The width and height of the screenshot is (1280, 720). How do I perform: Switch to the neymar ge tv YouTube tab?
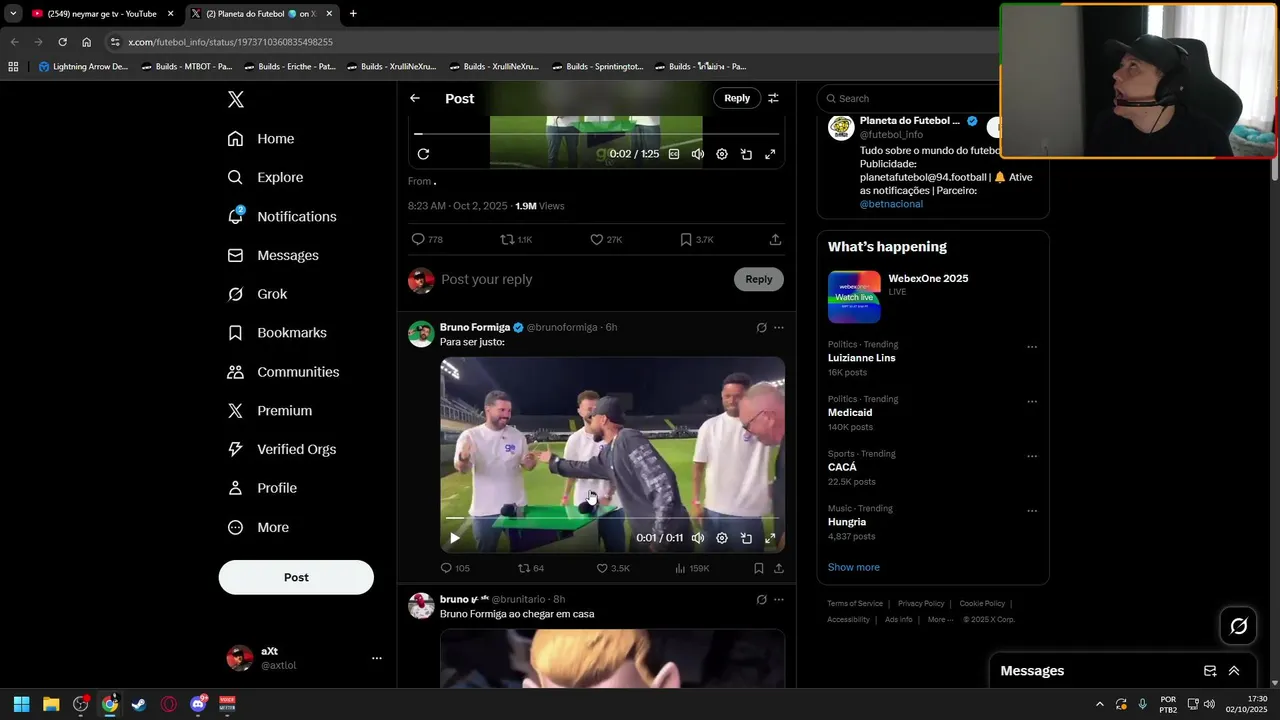coord(102,14)
